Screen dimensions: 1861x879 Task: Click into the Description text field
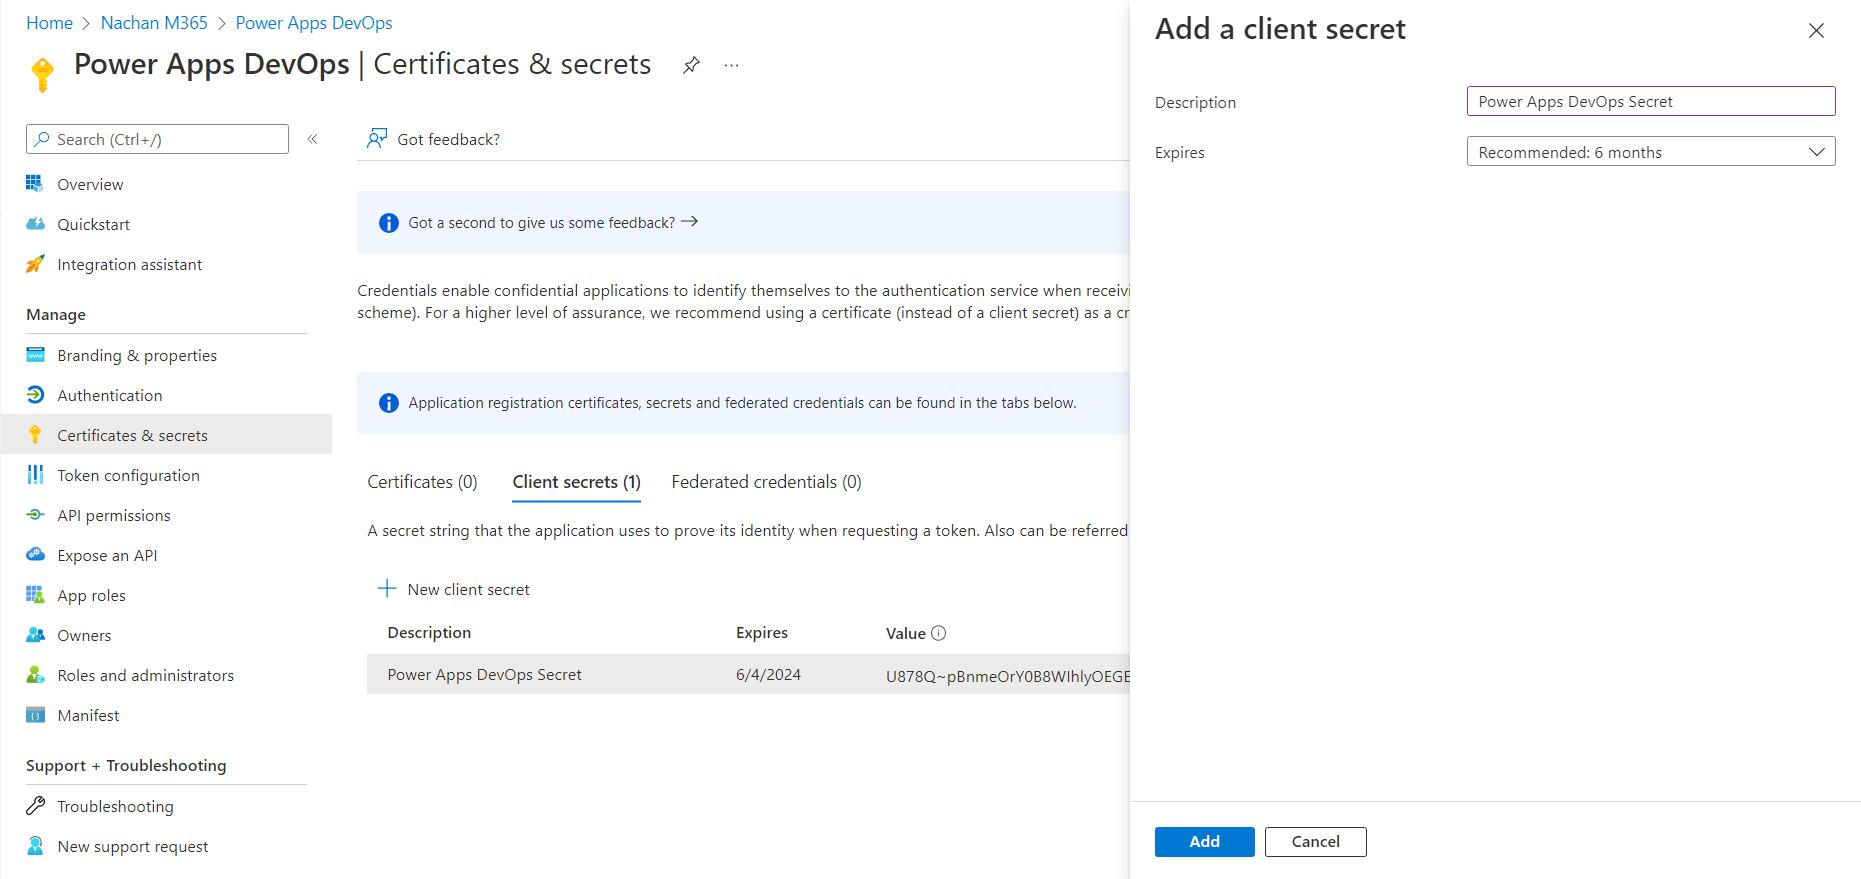pos(1650,101)
